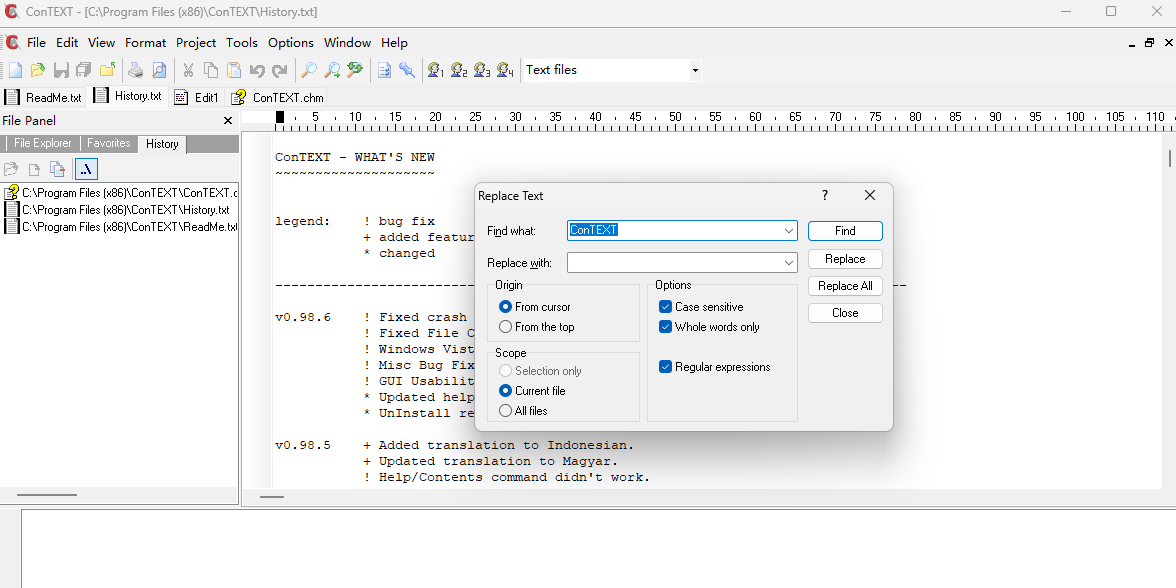Click the Print icon
This screenshot has width=1176, height=588.
point(136,70)
